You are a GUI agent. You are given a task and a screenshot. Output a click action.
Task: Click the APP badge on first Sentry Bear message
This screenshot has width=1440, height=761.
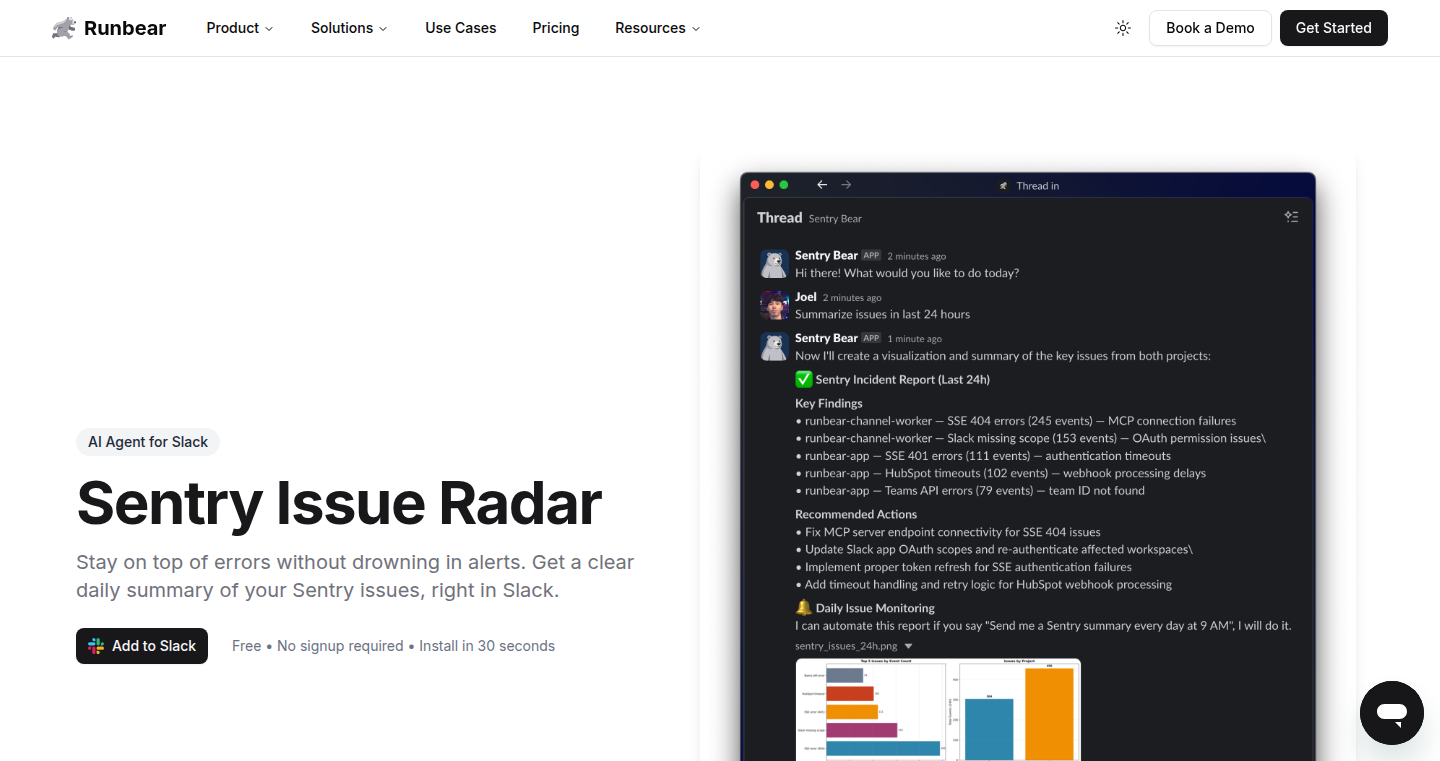(871, 255)
